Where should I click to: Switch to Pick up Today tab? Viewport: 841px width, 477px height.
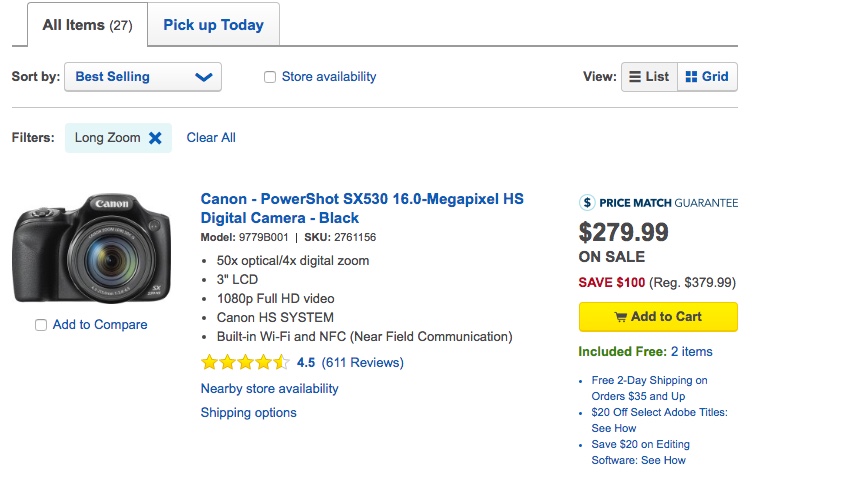click(213, 25)
